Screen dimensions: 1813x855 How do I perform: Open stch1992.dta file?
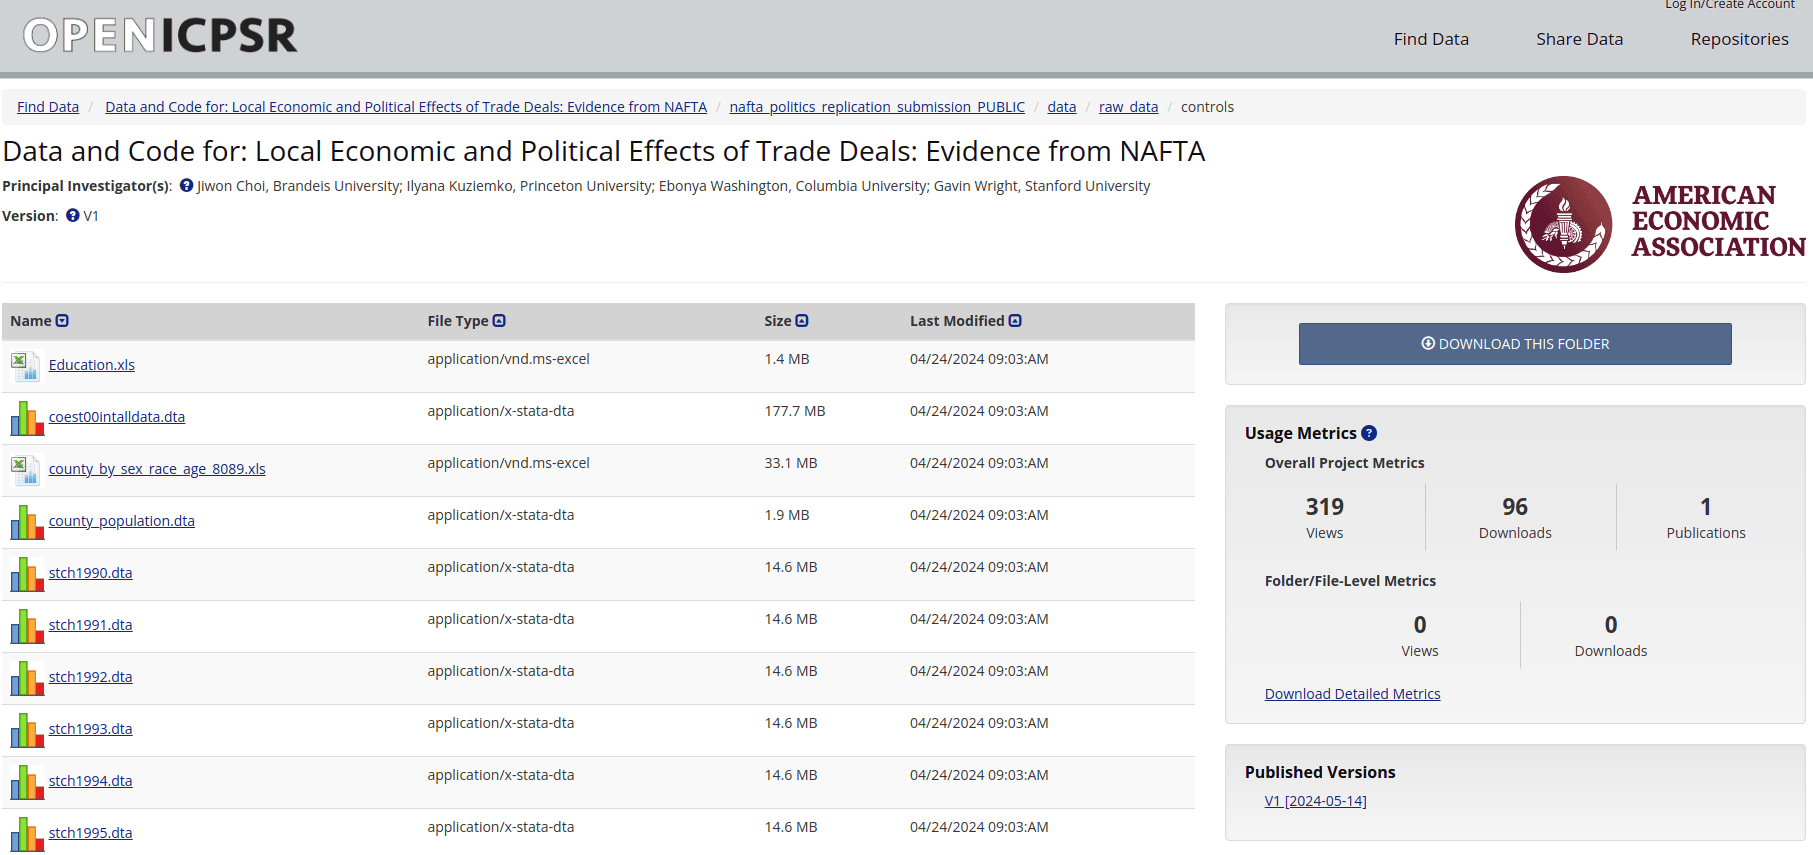(91, 677)
